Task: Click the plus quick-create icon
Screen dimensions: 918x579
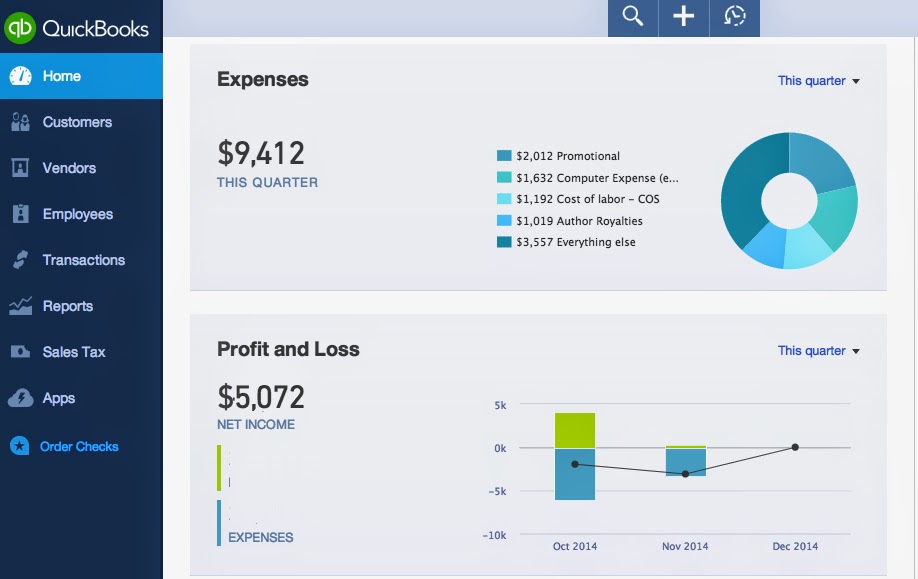Action: 683,17
